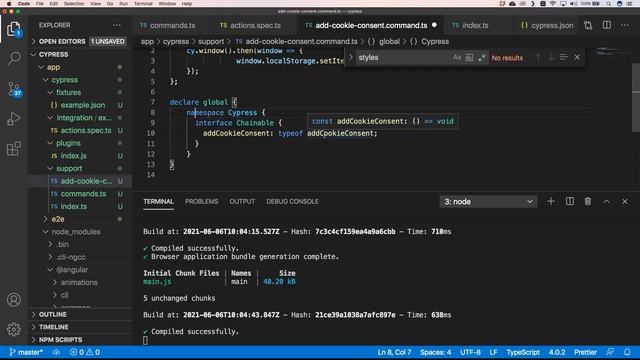640x360 pixels.
Task: Change indentation via Spaces: 4
Action: (x=436, y=352)
